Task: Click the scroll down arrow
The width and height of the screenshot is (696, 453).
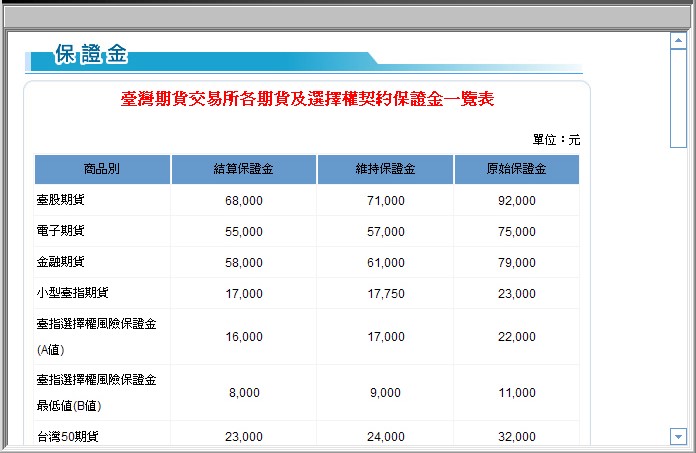Action: (678, 437)
